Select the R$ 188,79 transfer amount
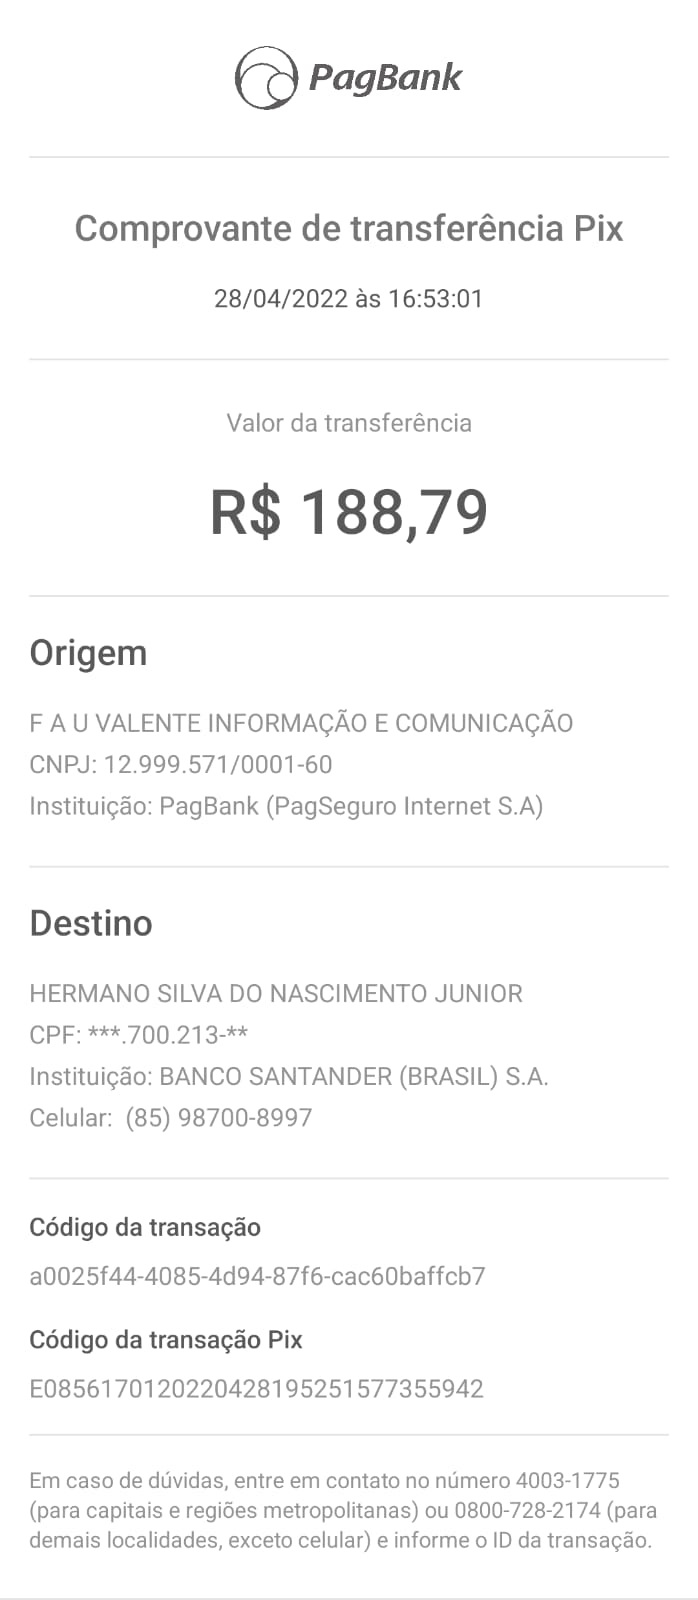This screenshot has width=698, height=1600. click(349, 512)
